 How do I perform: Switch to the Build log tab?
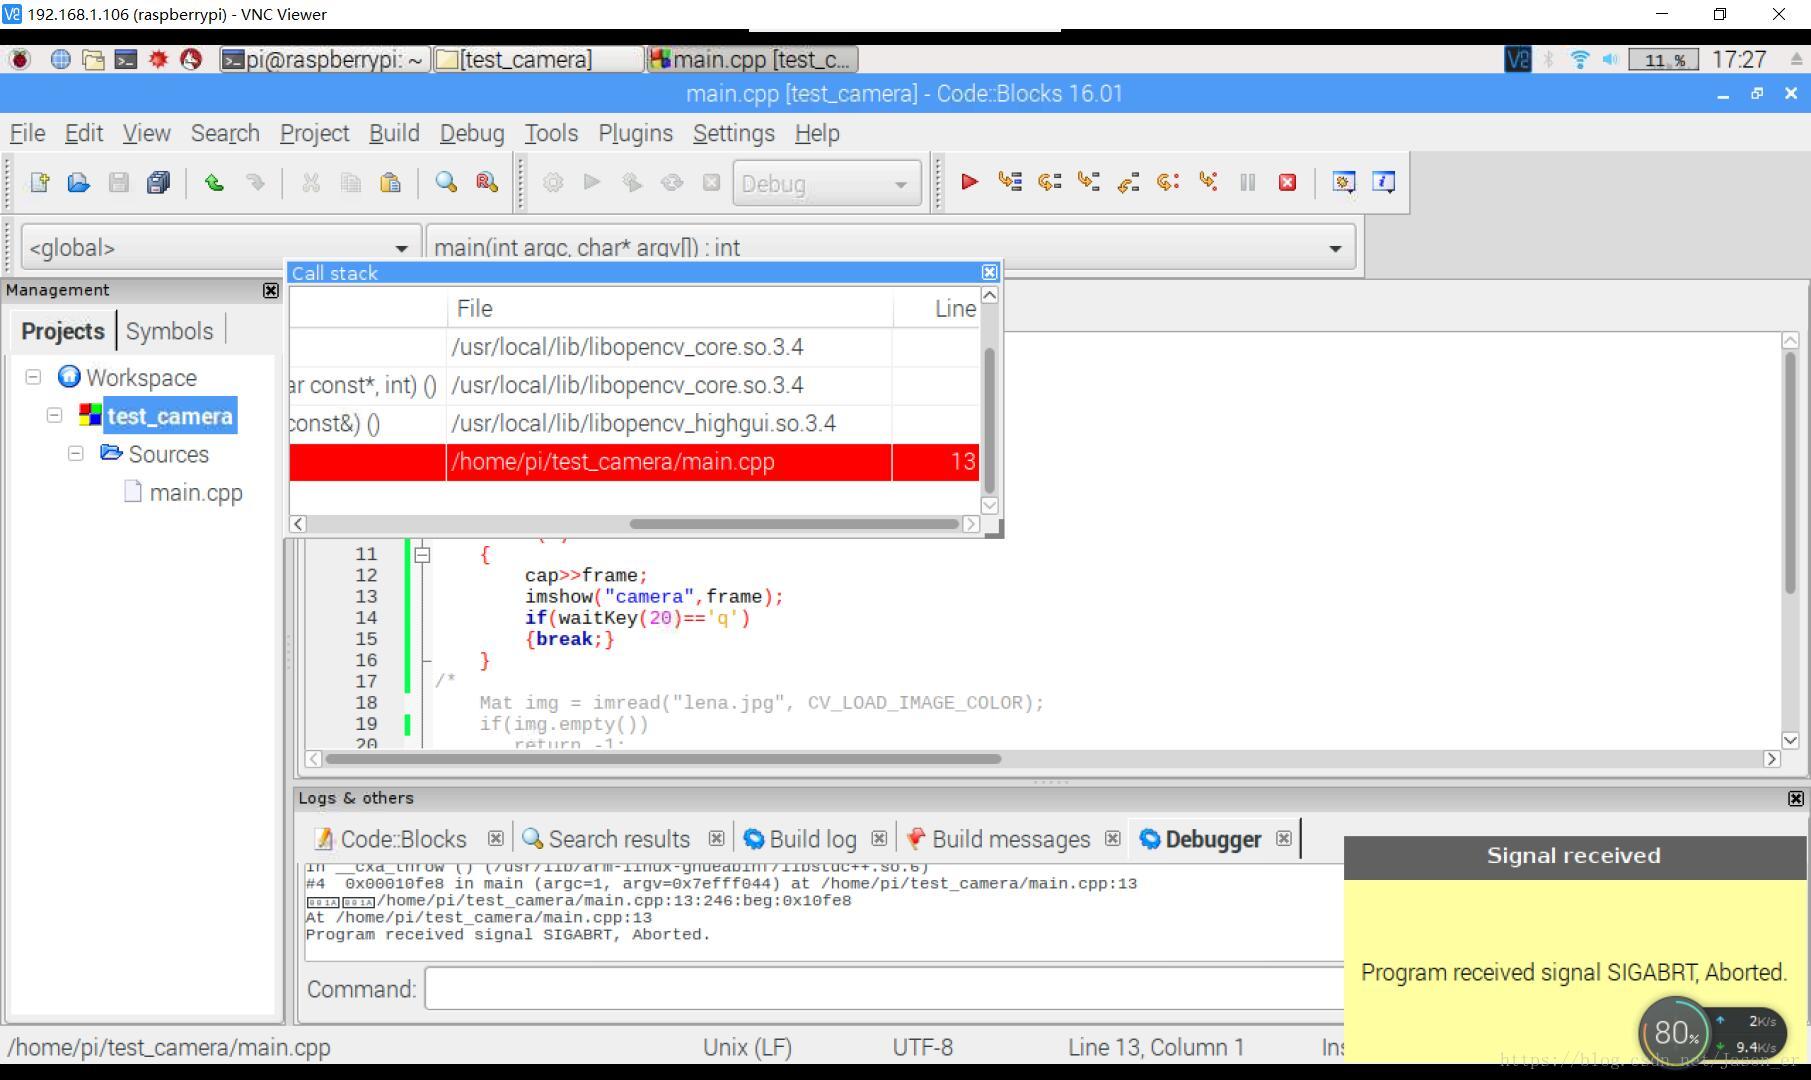click(x=801, y=839)
